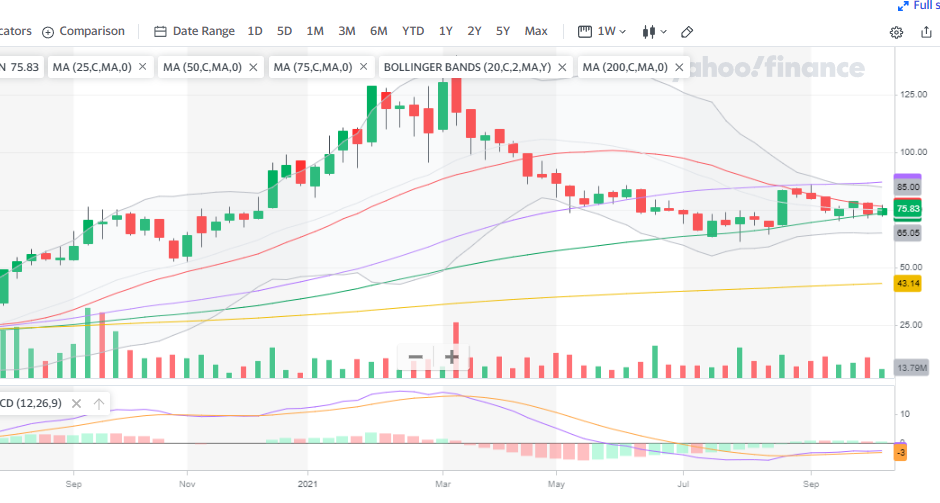Viewport: 940px width, 503px height.
Task: Click the MACD (12,26,9) label
Action: pos(30,403)
